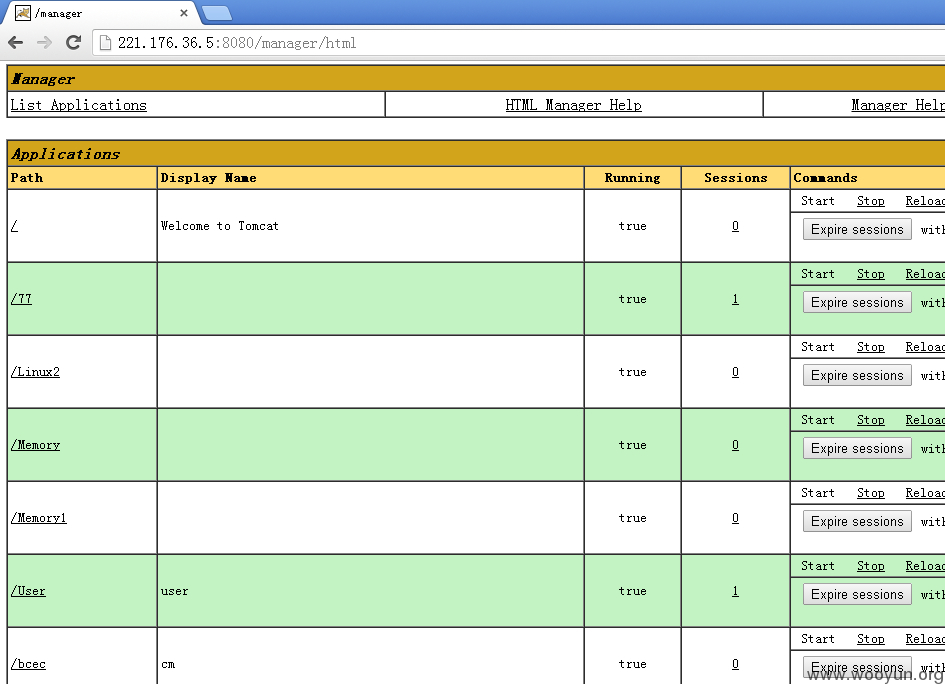Select the /manager tab
The image size is (945, 684).
click(x=102, y=13)
